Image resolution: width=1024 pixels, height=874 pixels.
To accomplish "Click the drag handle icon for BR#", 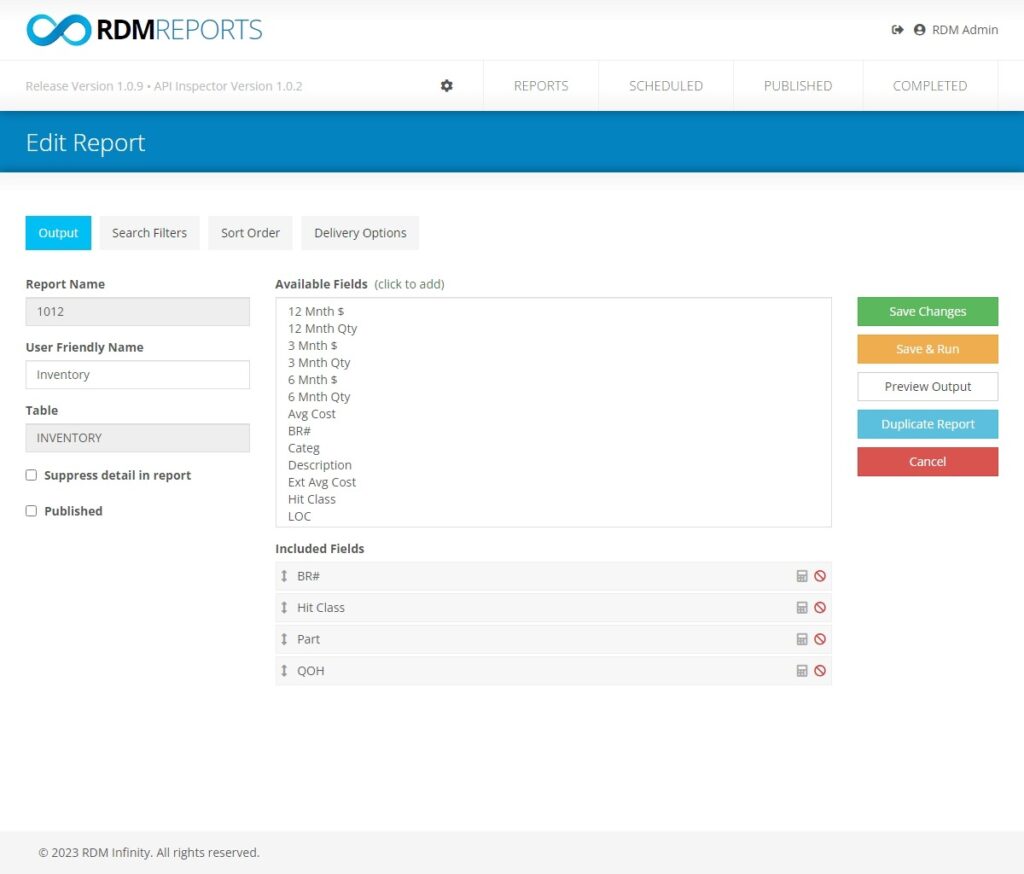I will [284, 576].
